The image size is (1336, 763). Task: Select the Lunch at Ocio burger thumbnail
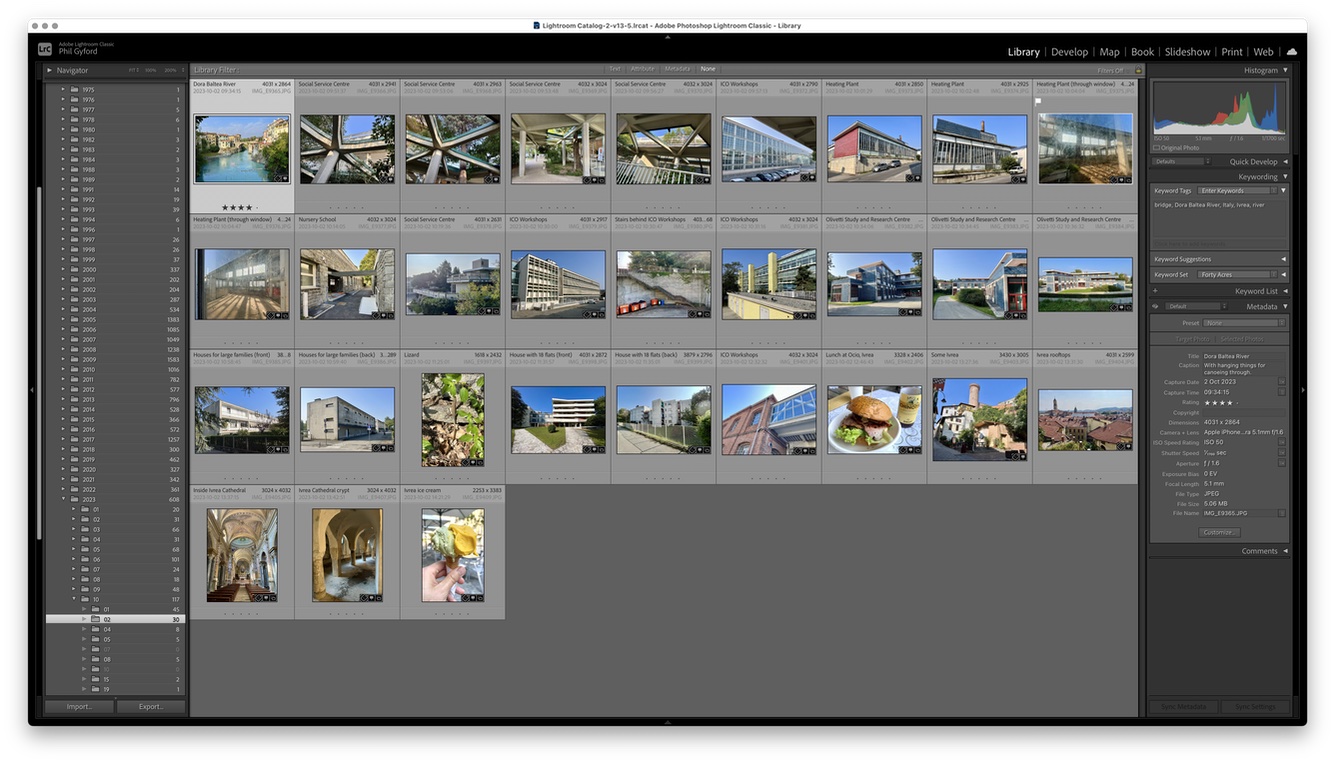tap(874, 420)
